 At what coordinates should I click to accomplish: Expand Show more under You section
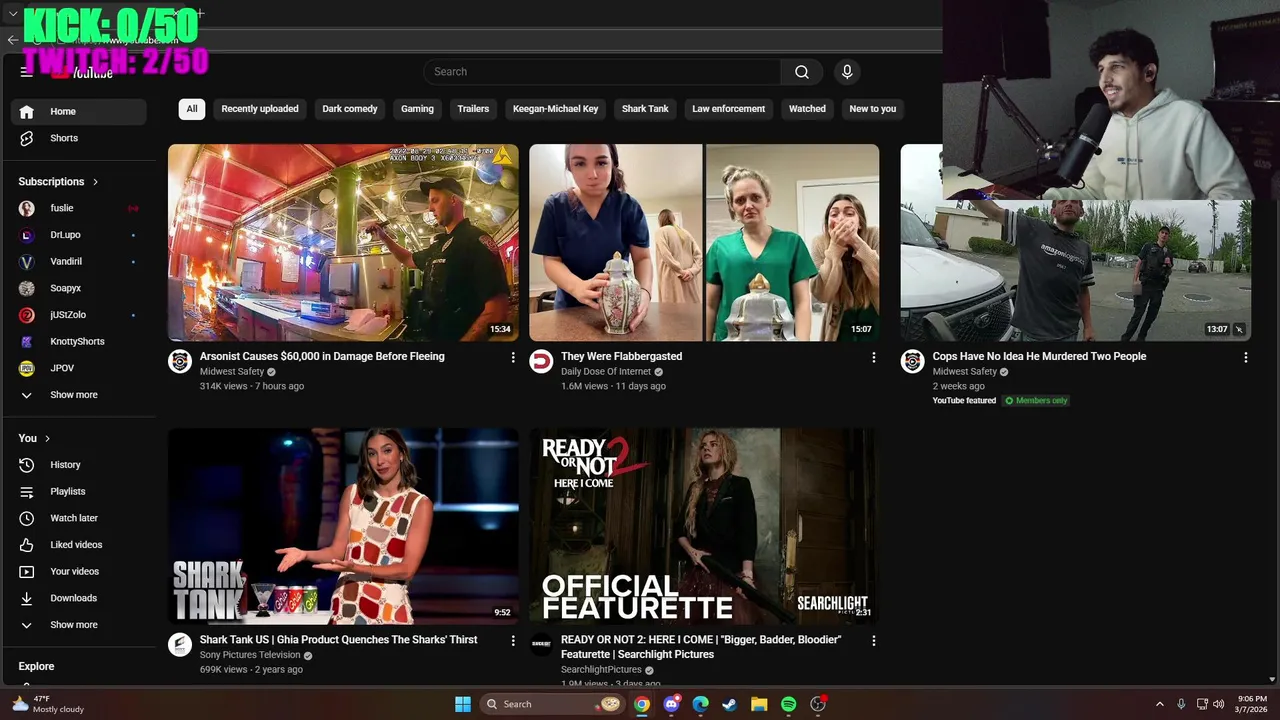click(79, 625)
